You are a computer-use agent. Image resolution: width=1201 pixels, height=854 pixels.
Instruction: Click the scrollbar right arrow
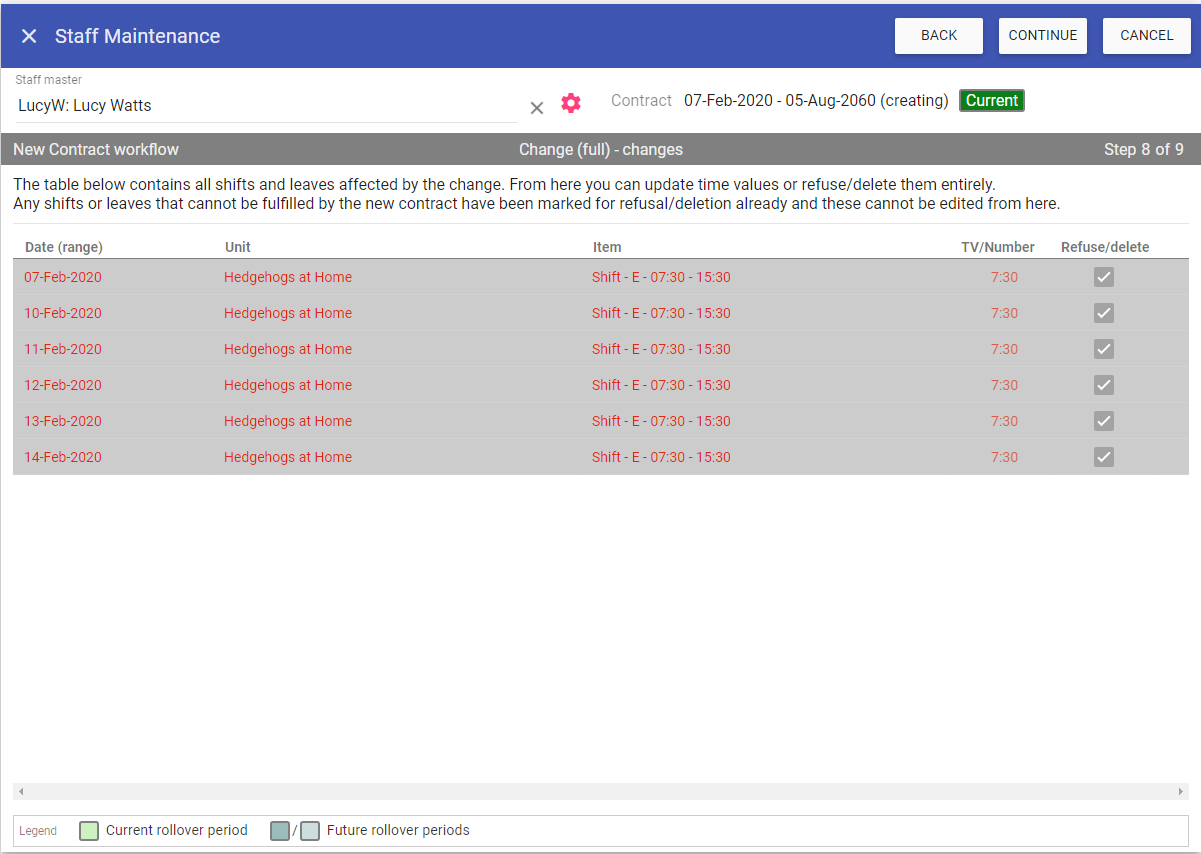pyautogui.click(x=1181, y=791)
